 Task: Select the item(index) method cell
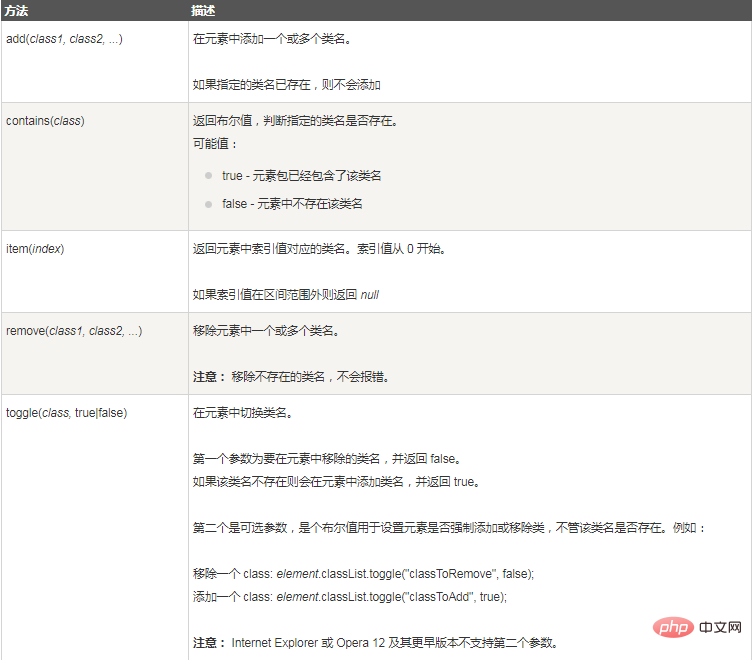95,271
